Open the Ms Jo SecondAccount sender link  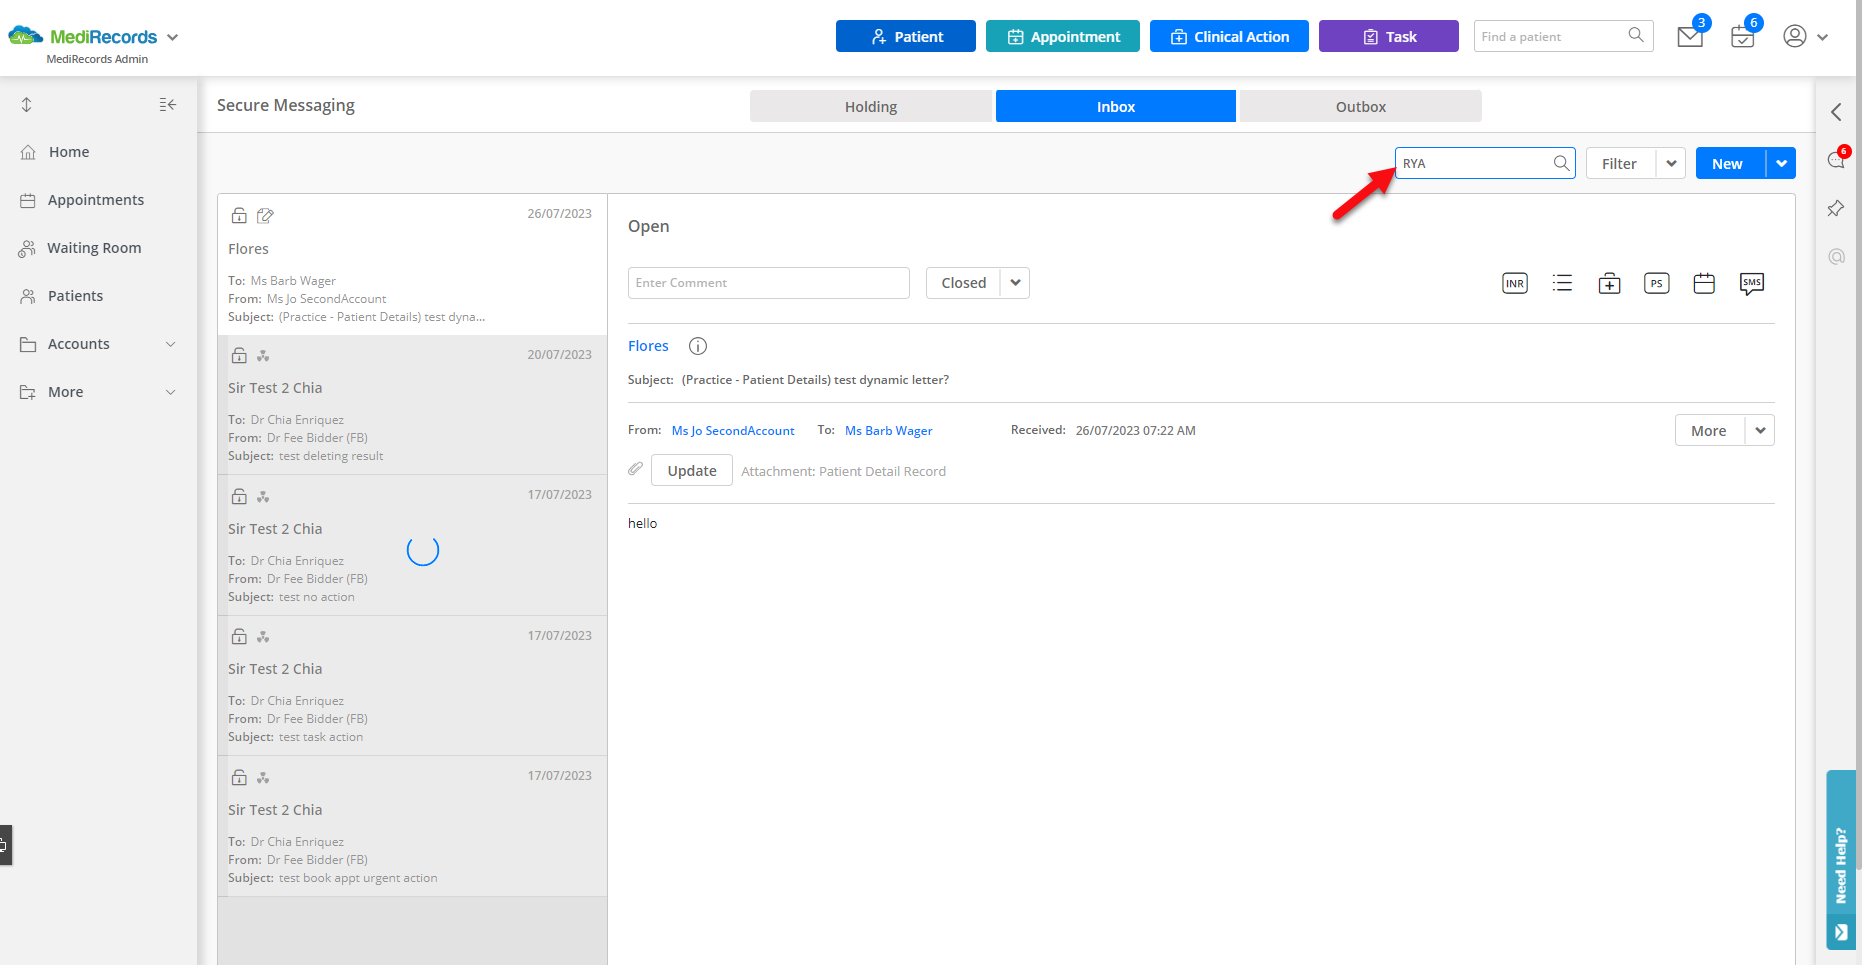coord(733,431)
